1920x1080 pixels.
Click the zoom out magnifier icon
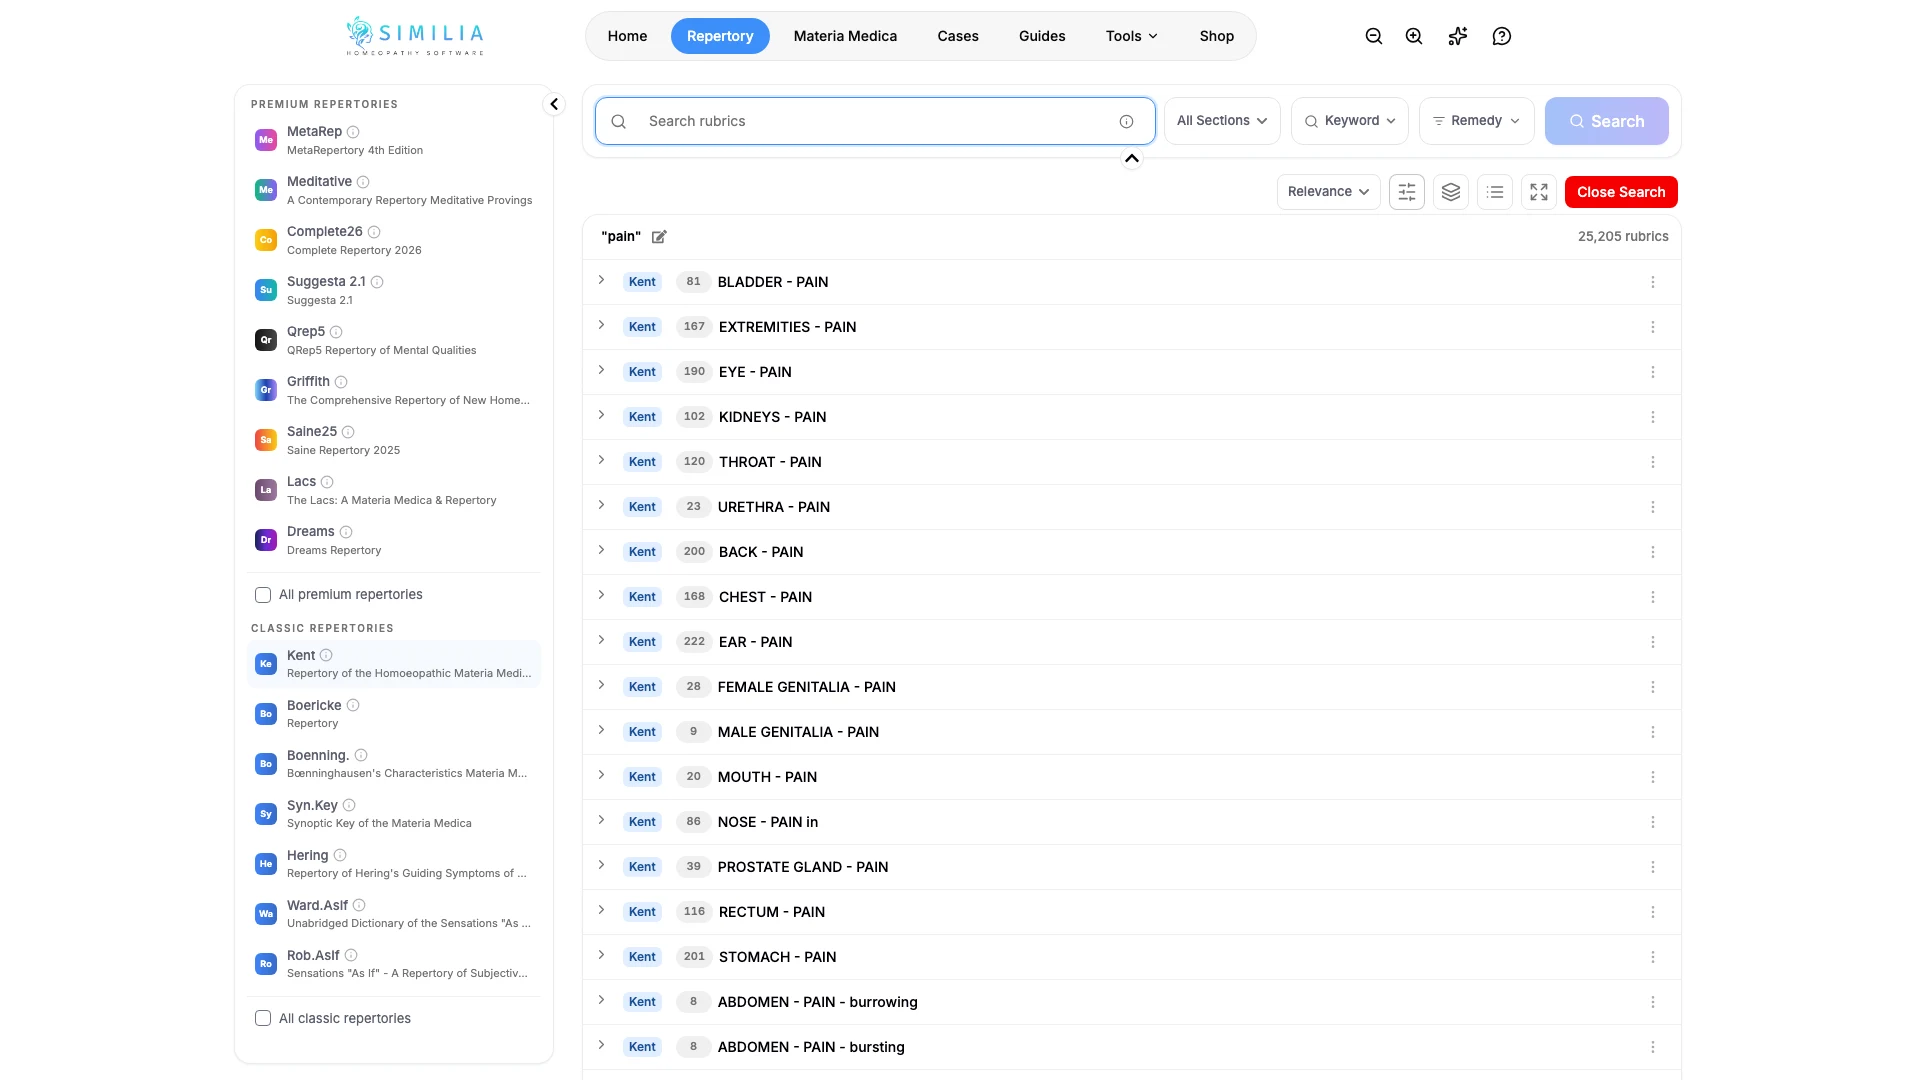(x=1374, y=36)
